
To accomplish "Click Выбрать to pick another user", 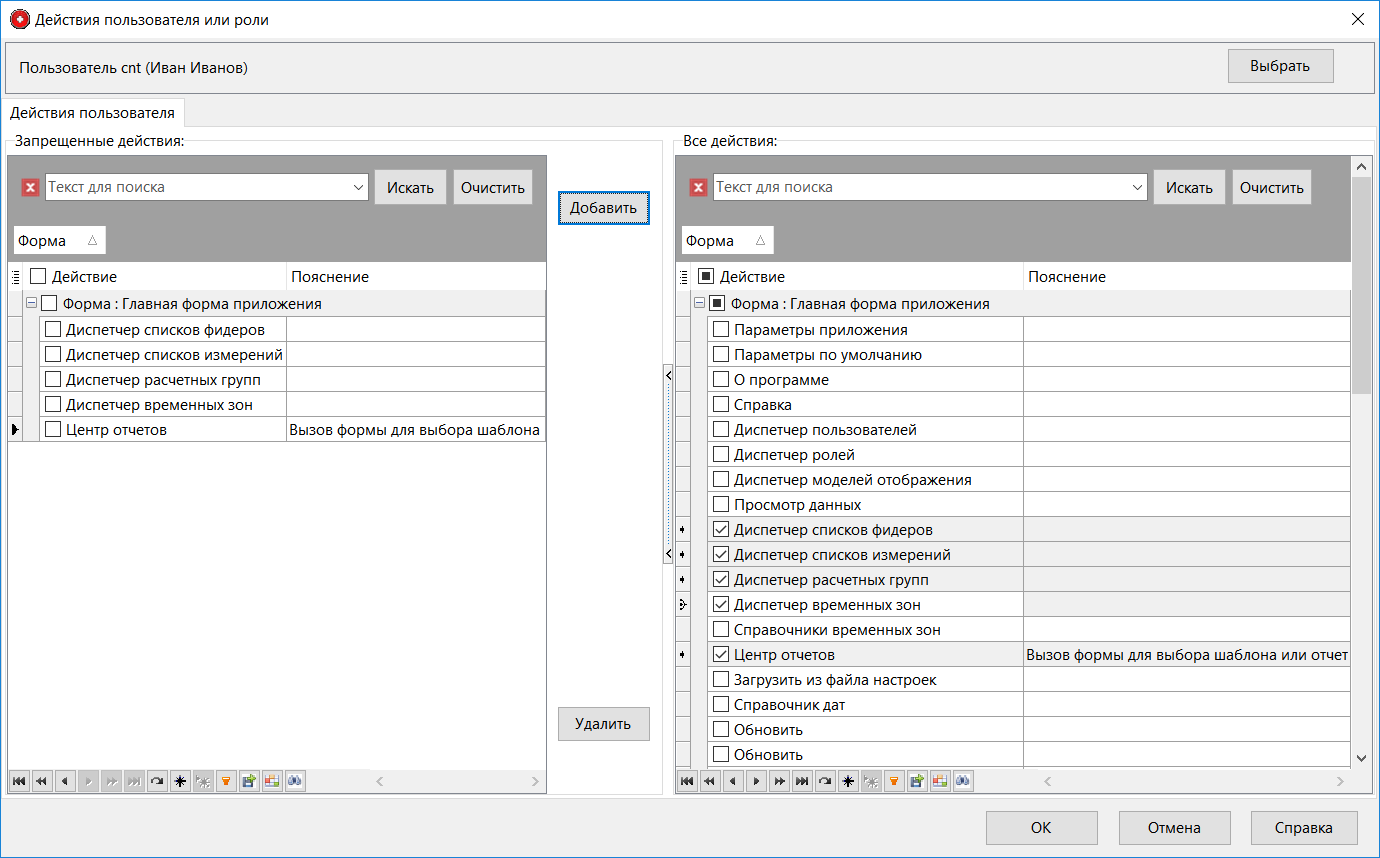I will 1281,65.
